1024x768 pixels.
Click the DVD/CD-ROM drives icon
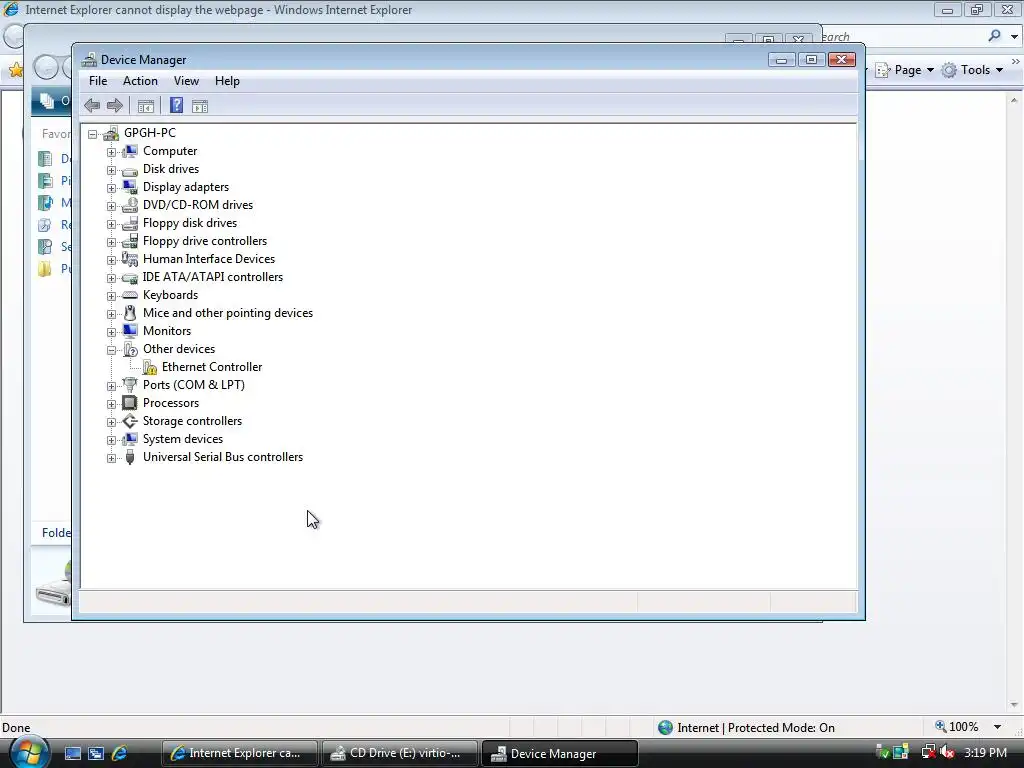(130, 205)
